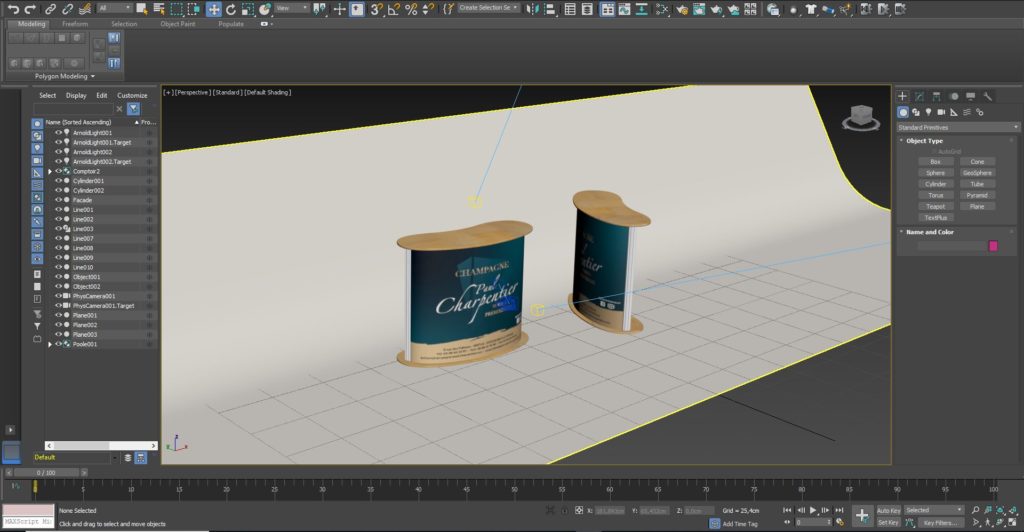The image size is (1024, 532).
Task: Activate the Select and Scale tool
Action: (248, 9)
